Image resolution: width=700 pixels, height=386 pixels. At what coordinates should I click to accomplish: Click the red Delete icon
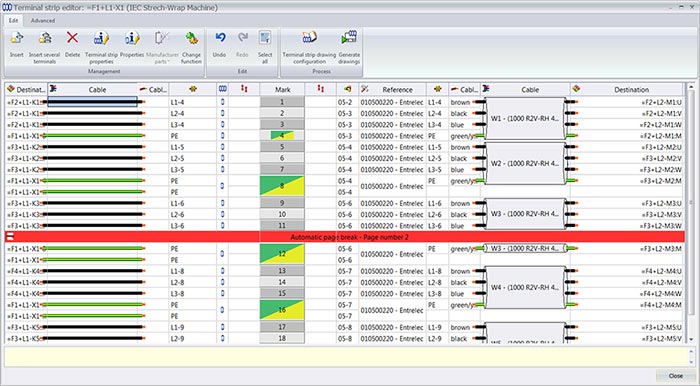[x=72, y=38]
